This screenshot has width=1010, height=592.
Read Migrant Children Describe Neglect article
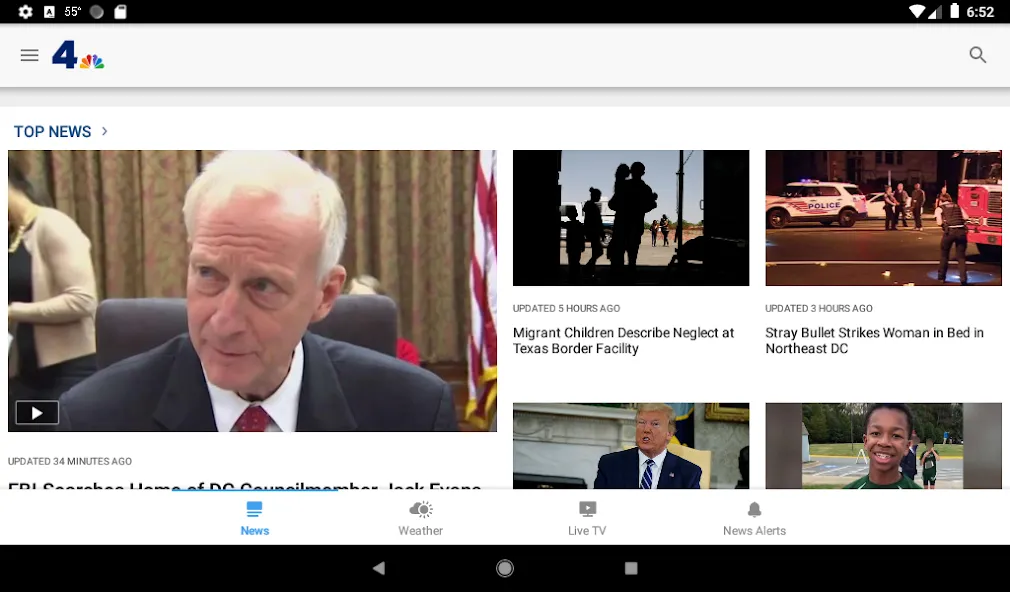[623, 341]
